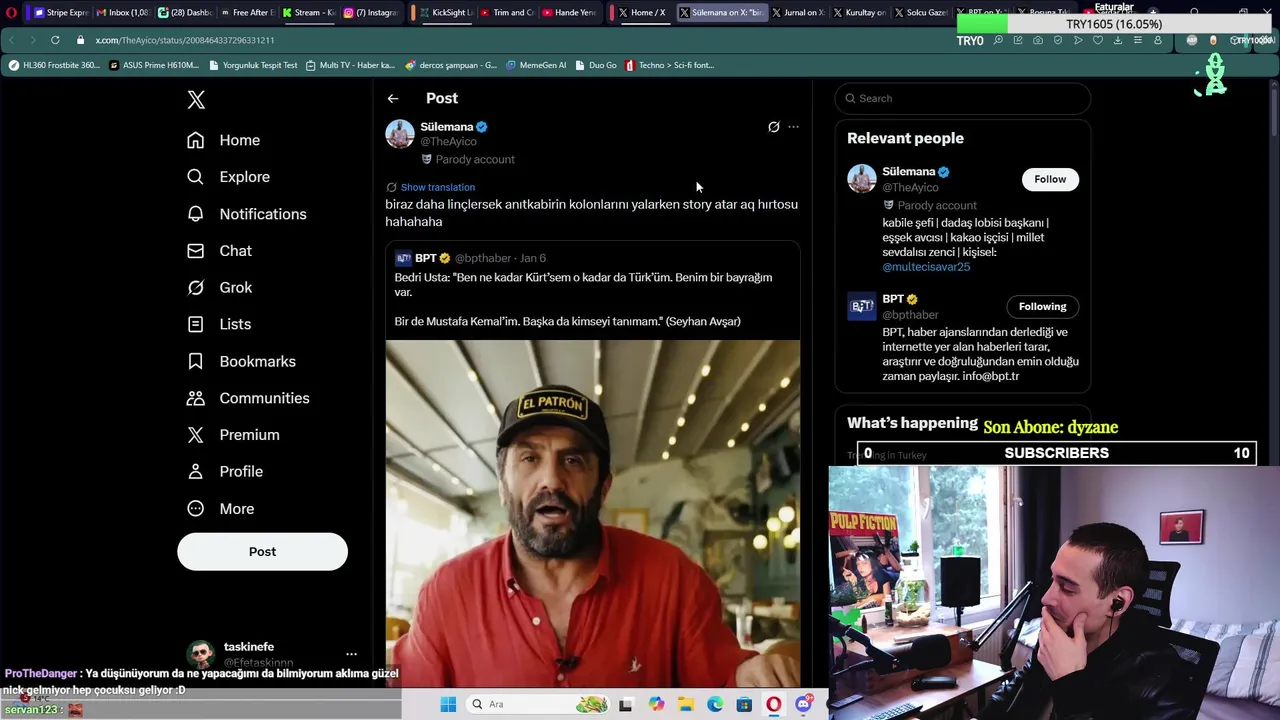
Task: Open Home from the X sidebar
Action: click(224, 140)
